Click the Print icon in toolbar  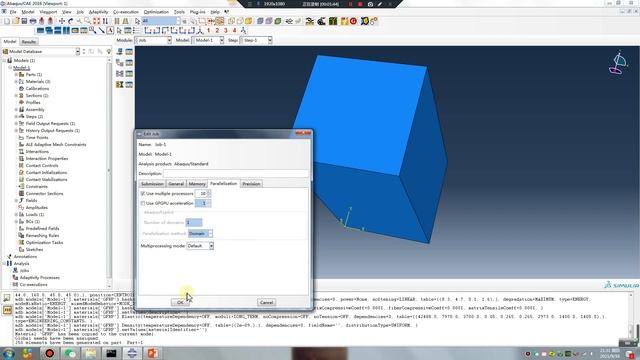[33, 21]
